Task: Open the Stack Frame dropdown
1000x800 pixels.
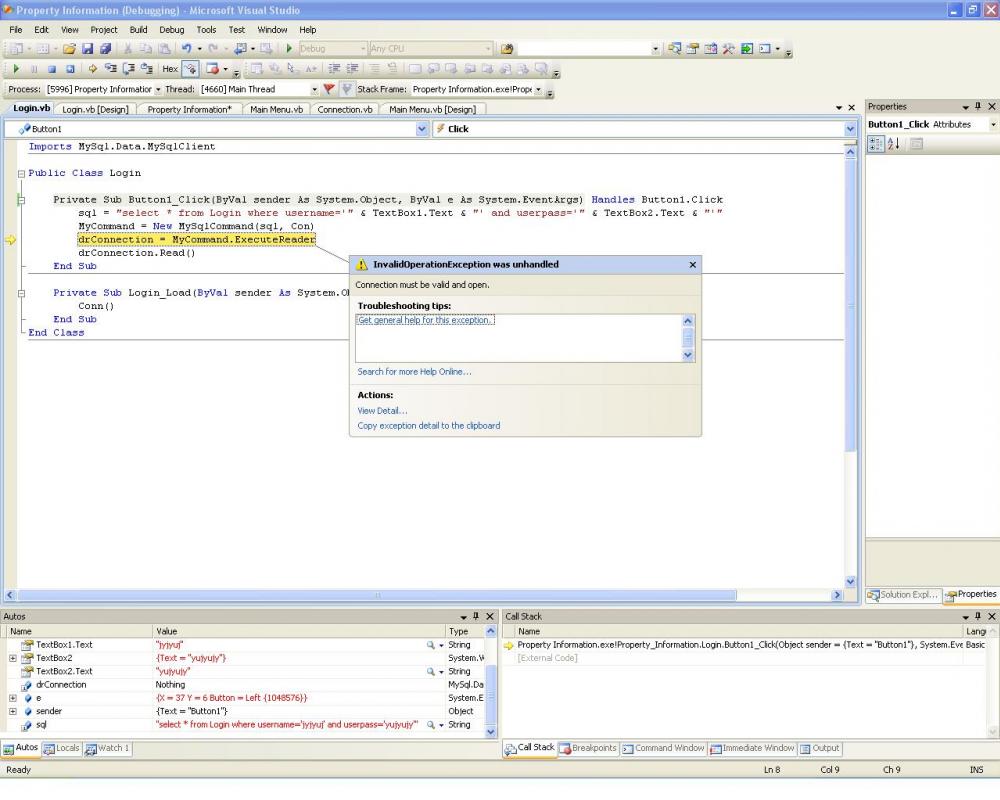Action: (539, 89)
